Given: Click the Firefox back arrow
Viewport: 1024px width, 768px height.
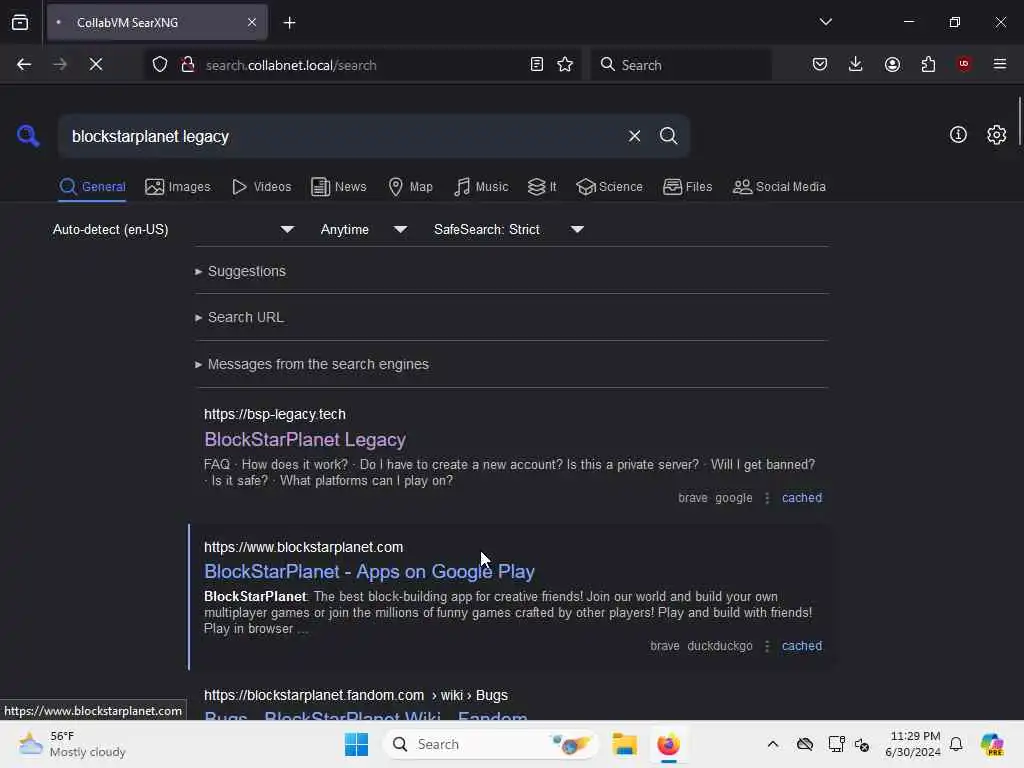Looking at the screenshot, I should point(24,64).
